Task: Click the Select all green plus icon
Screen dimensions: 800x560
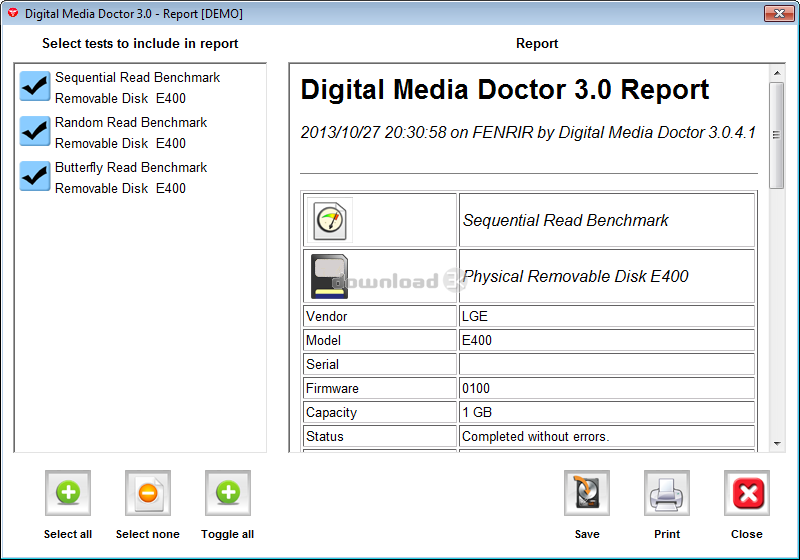Action: point(68,493)
